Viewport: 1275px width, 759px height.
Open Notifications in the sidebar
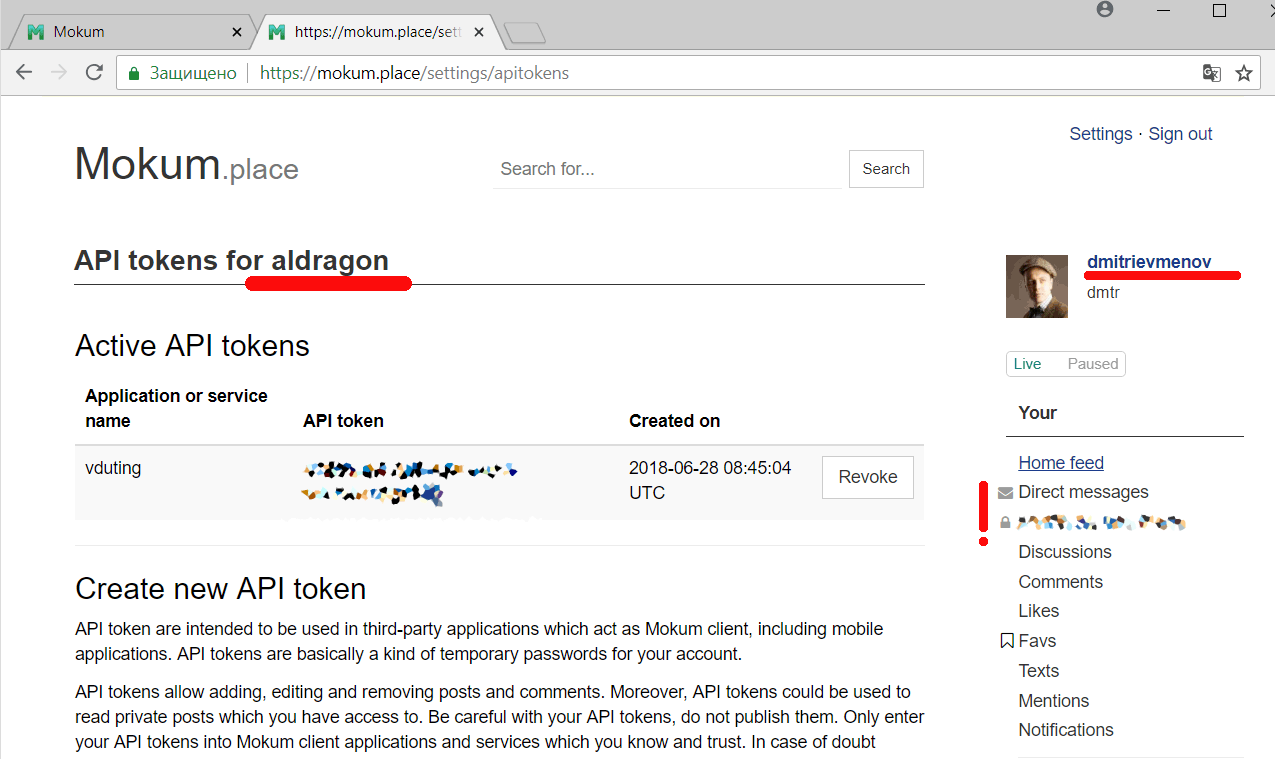click(1065, 730)
